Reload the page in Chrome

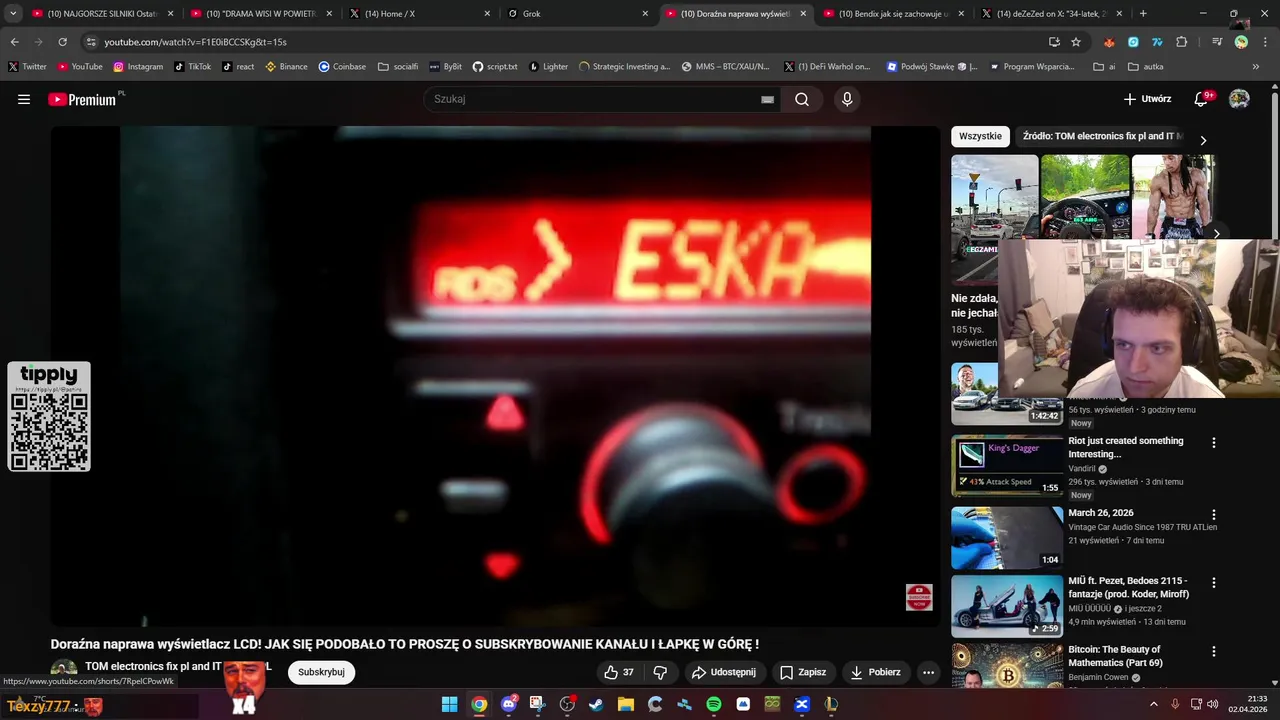pyautogui.click(x=62, y=42)
